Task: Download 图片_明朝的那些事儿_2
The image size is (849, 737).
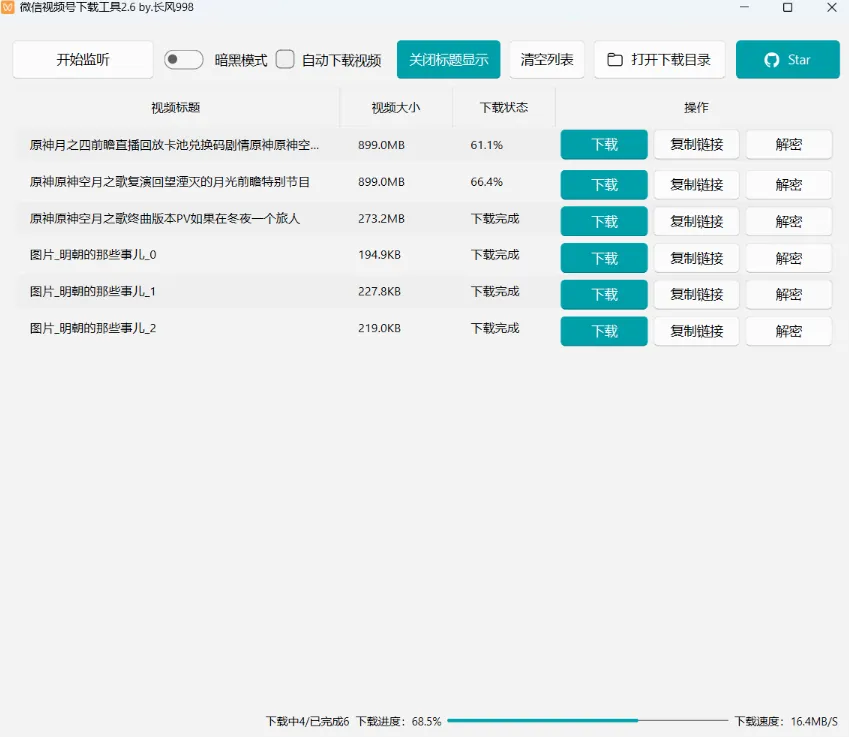Action: pos(604,331)
